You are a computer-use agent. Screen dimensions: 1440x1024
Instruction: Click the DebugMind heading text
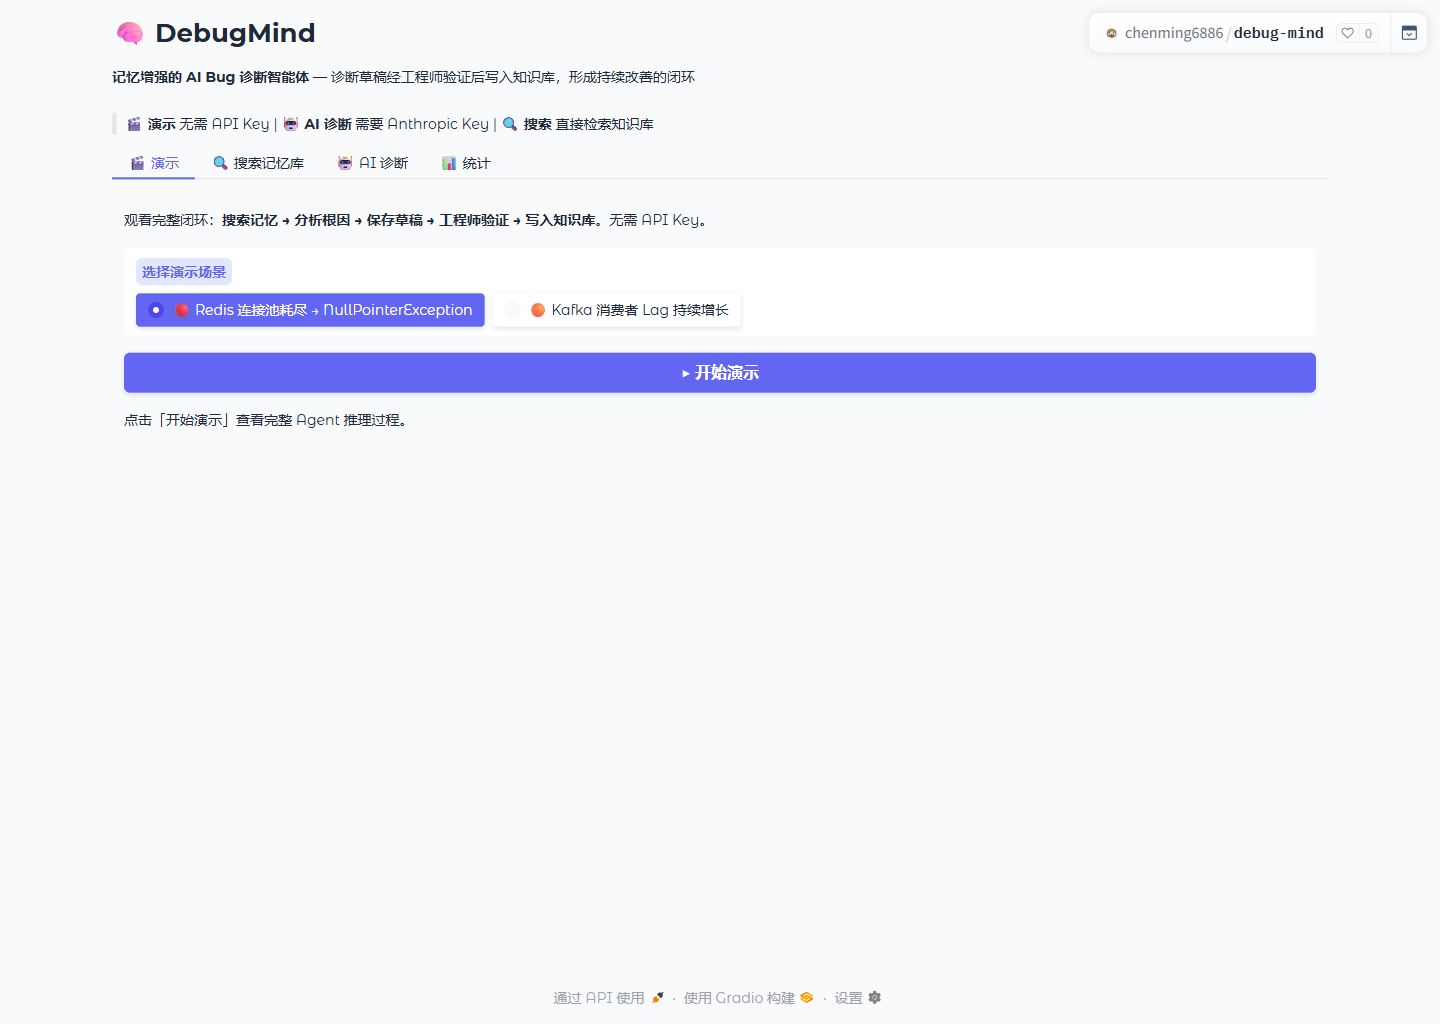tap(235, 33)
